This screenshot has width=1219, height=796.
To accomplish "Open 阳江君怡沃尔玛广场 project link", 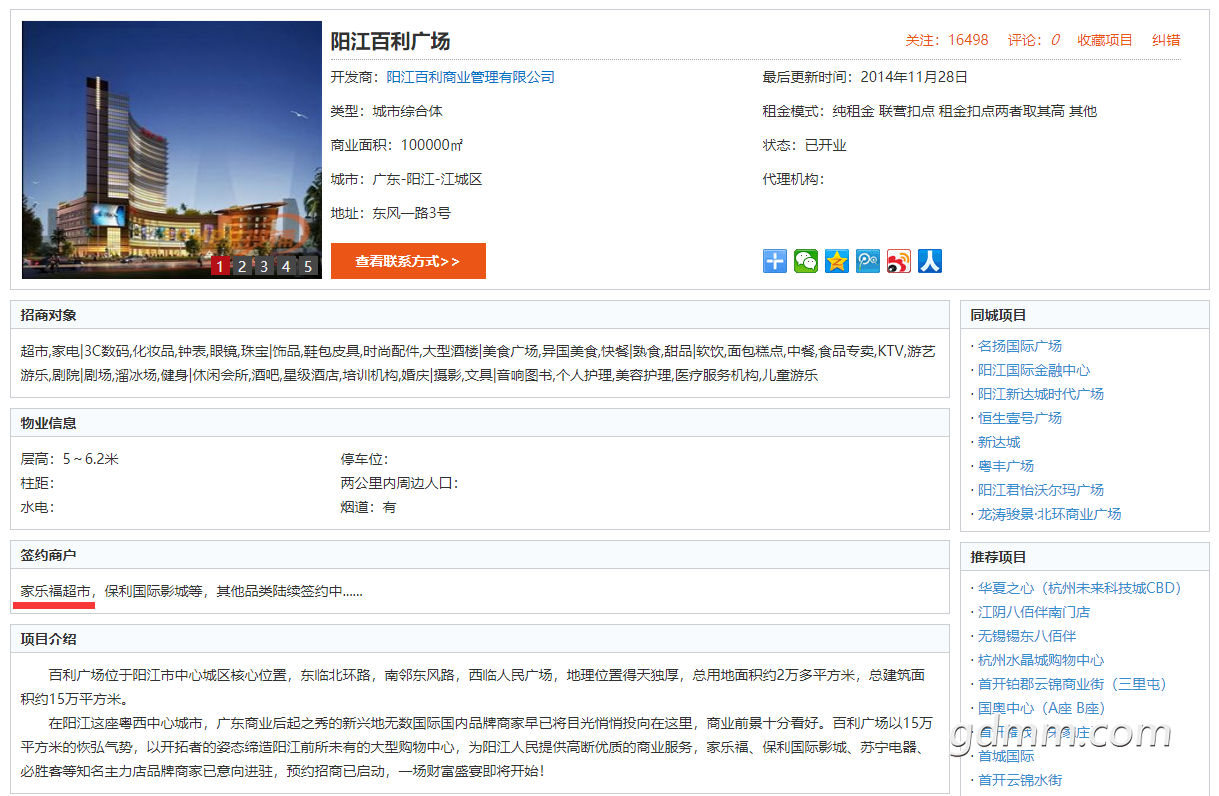I will (1040, 490).
